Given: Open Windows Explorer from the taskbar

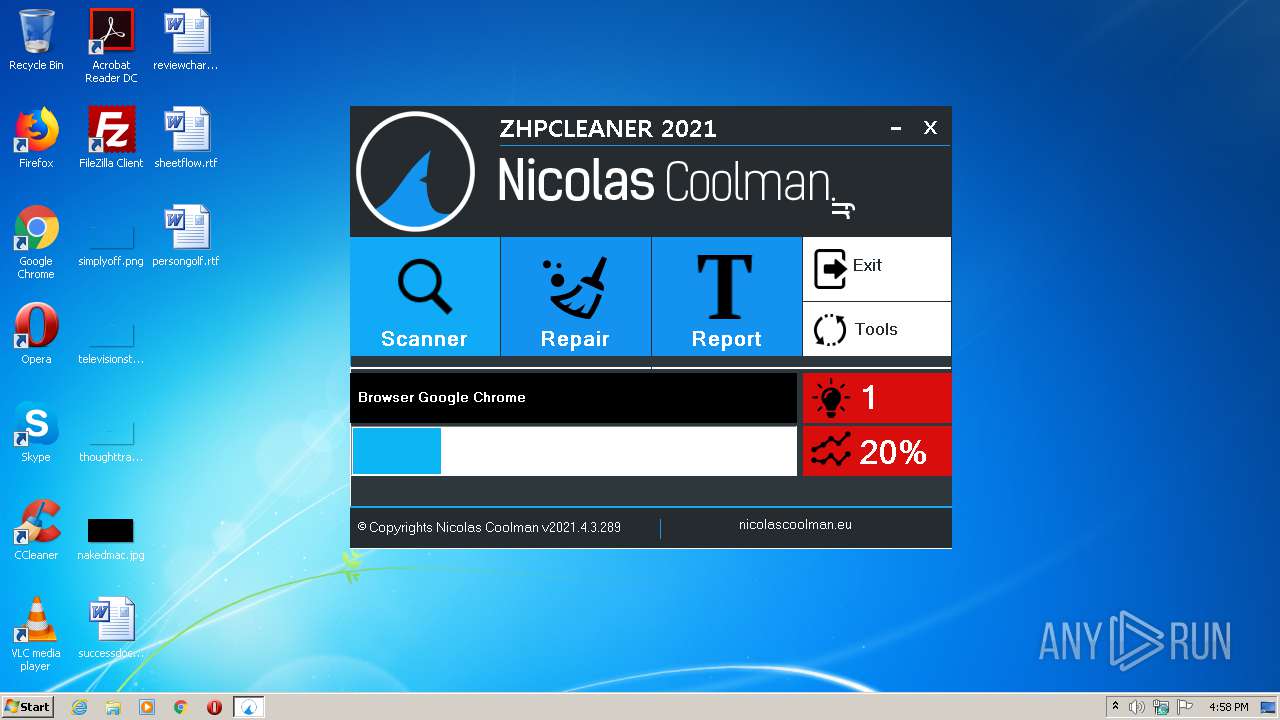Looking at the screenshot, I should tap(113, 707).
